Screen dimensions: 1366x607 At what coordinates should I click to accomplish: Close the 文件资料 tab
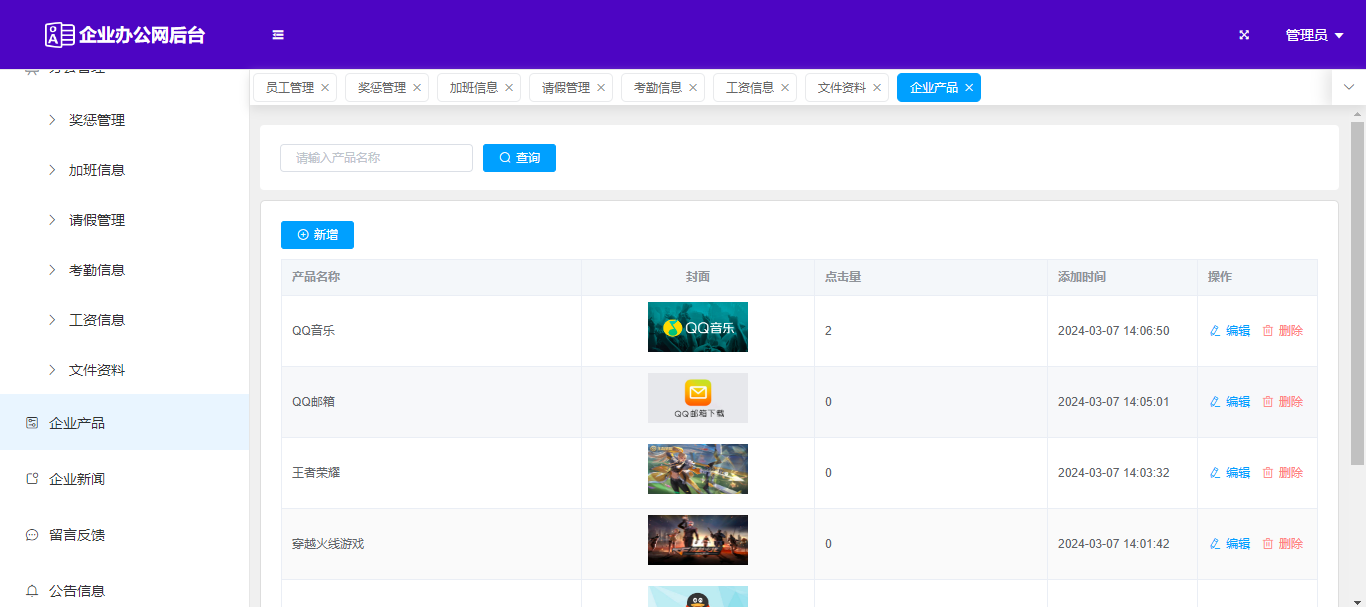pos(877,88)
